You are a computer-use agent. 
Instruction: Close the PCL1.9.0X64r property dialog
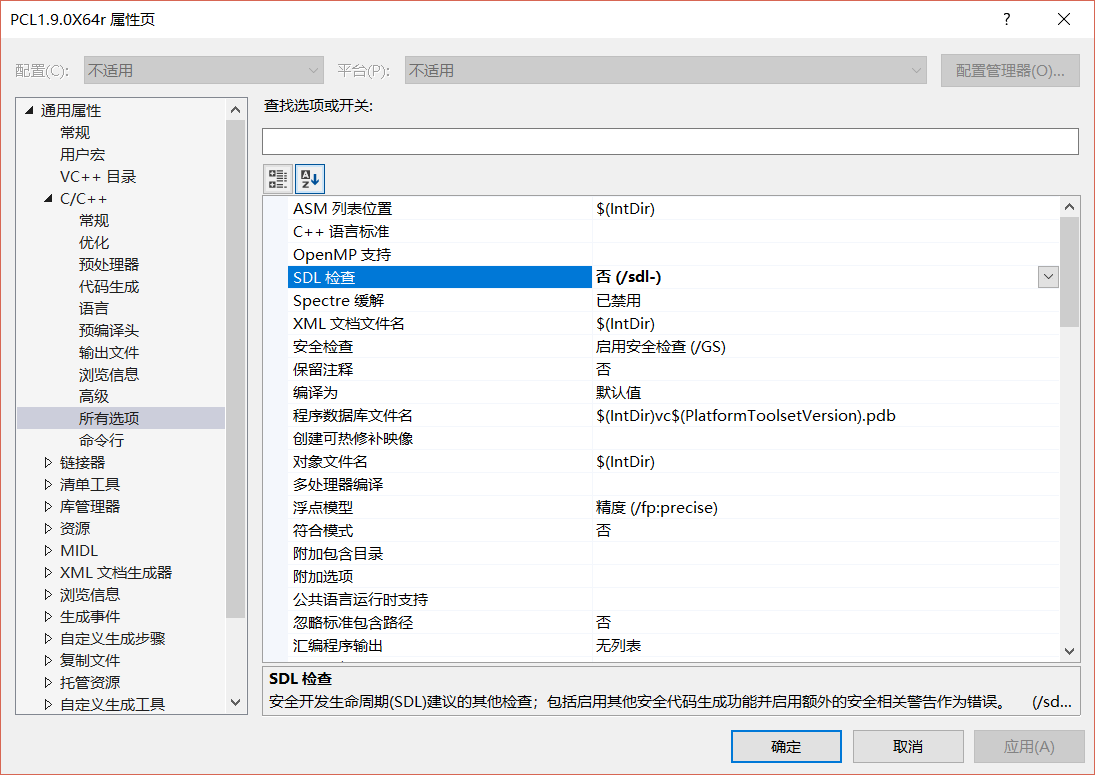coord(1064,19)
